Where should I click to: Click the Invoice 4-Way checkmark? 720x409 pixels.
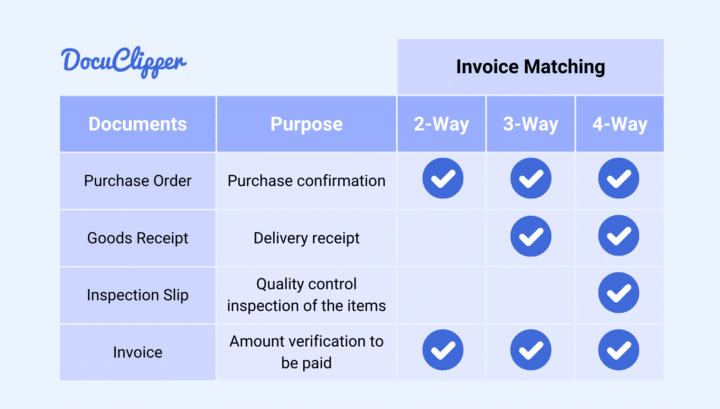[619, 350]
